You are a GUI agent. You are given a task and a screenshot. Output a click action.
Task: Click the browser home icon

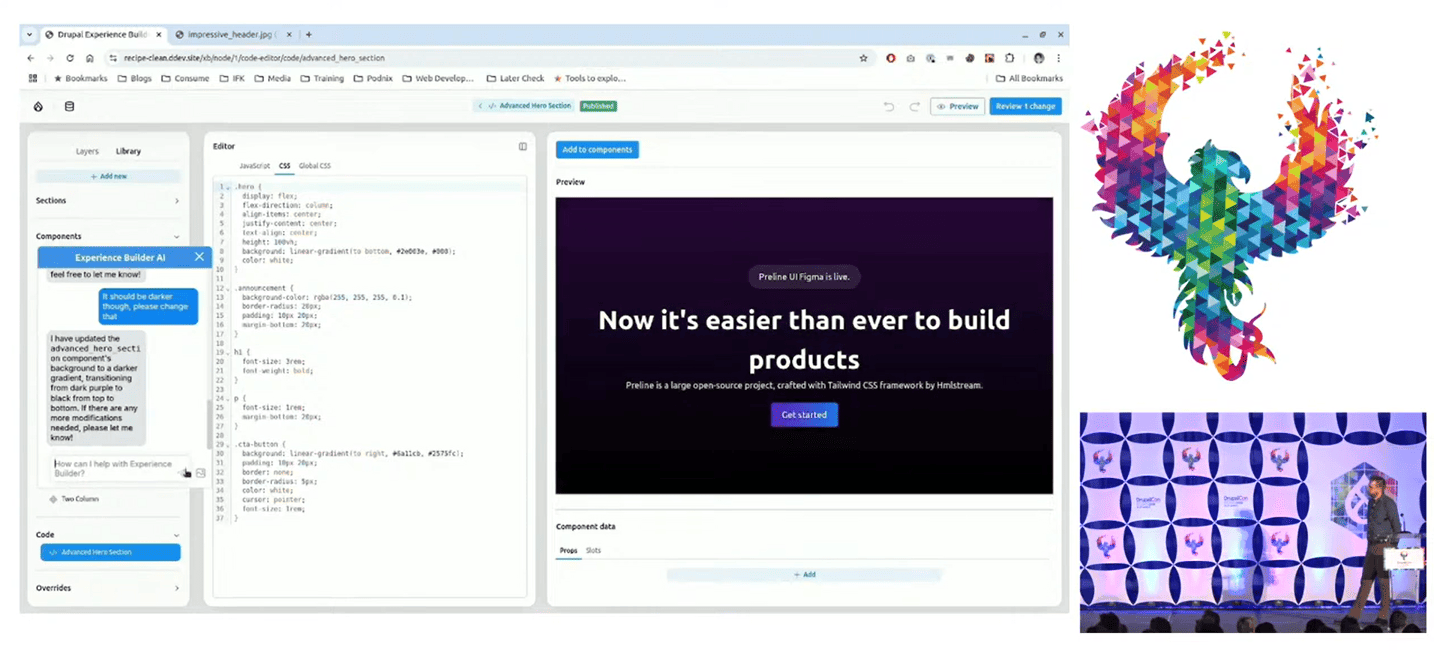tap(89, 58)
